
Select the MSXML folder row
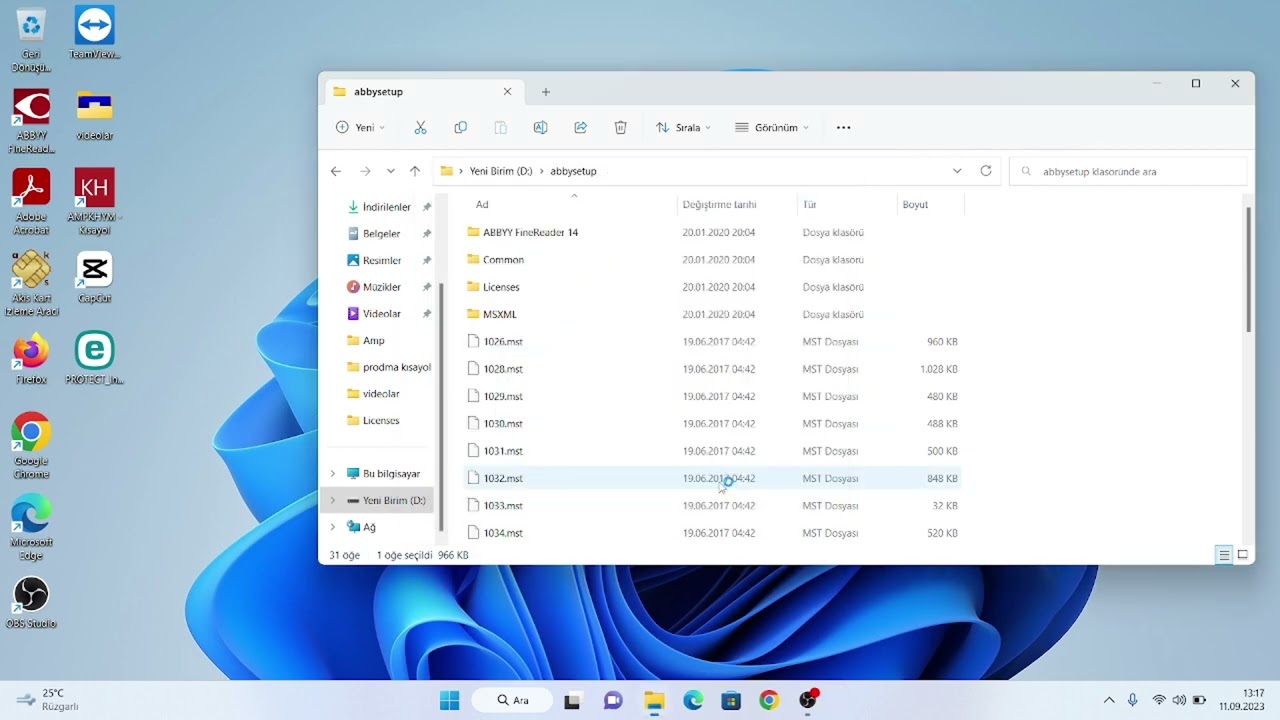pos(712,314)
